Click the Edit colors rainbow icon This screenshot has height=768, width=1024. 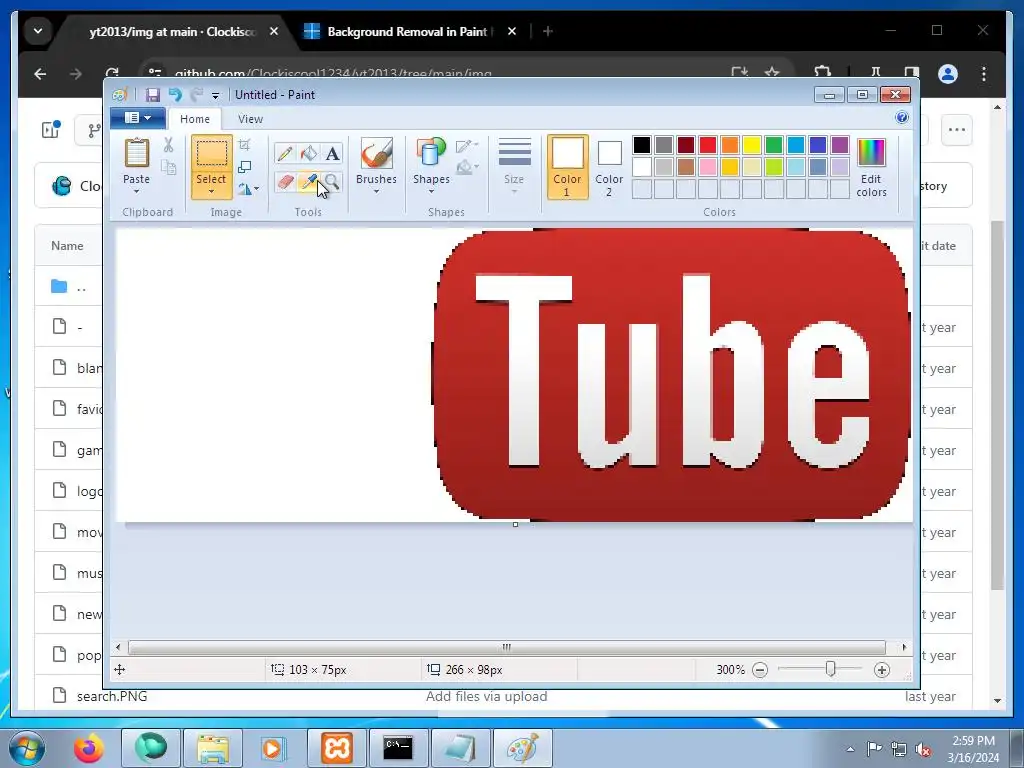pos(871,153)
